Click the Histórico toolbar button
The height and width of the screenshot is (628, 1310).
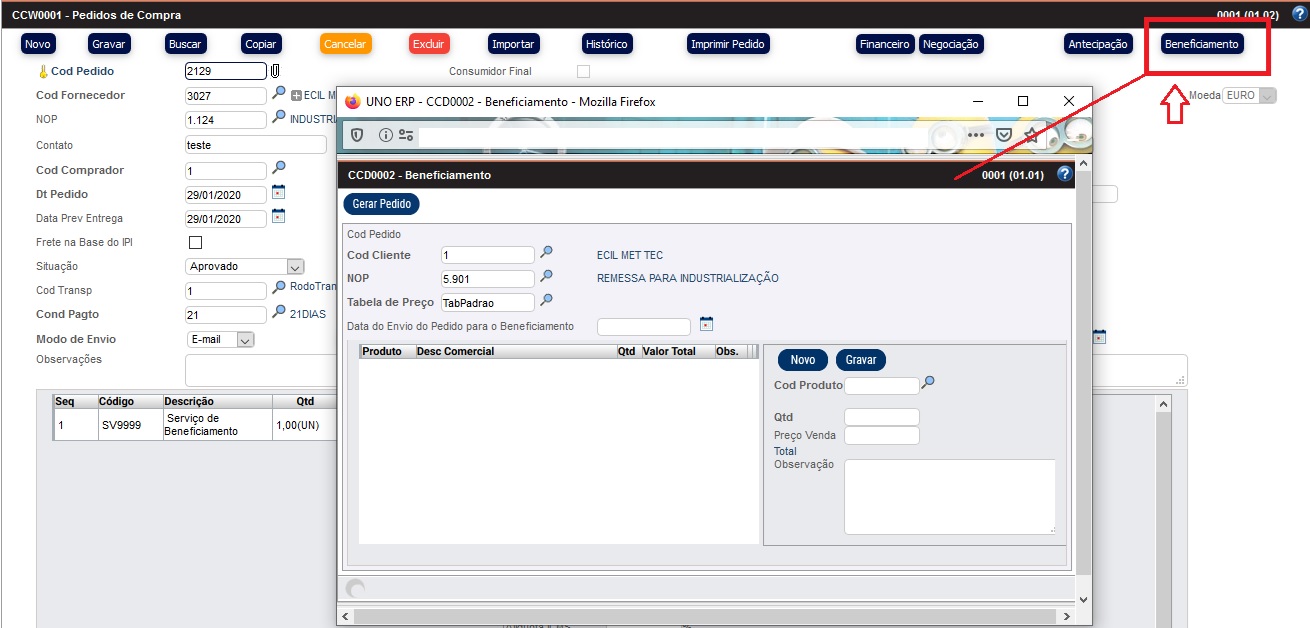(606, 44)
